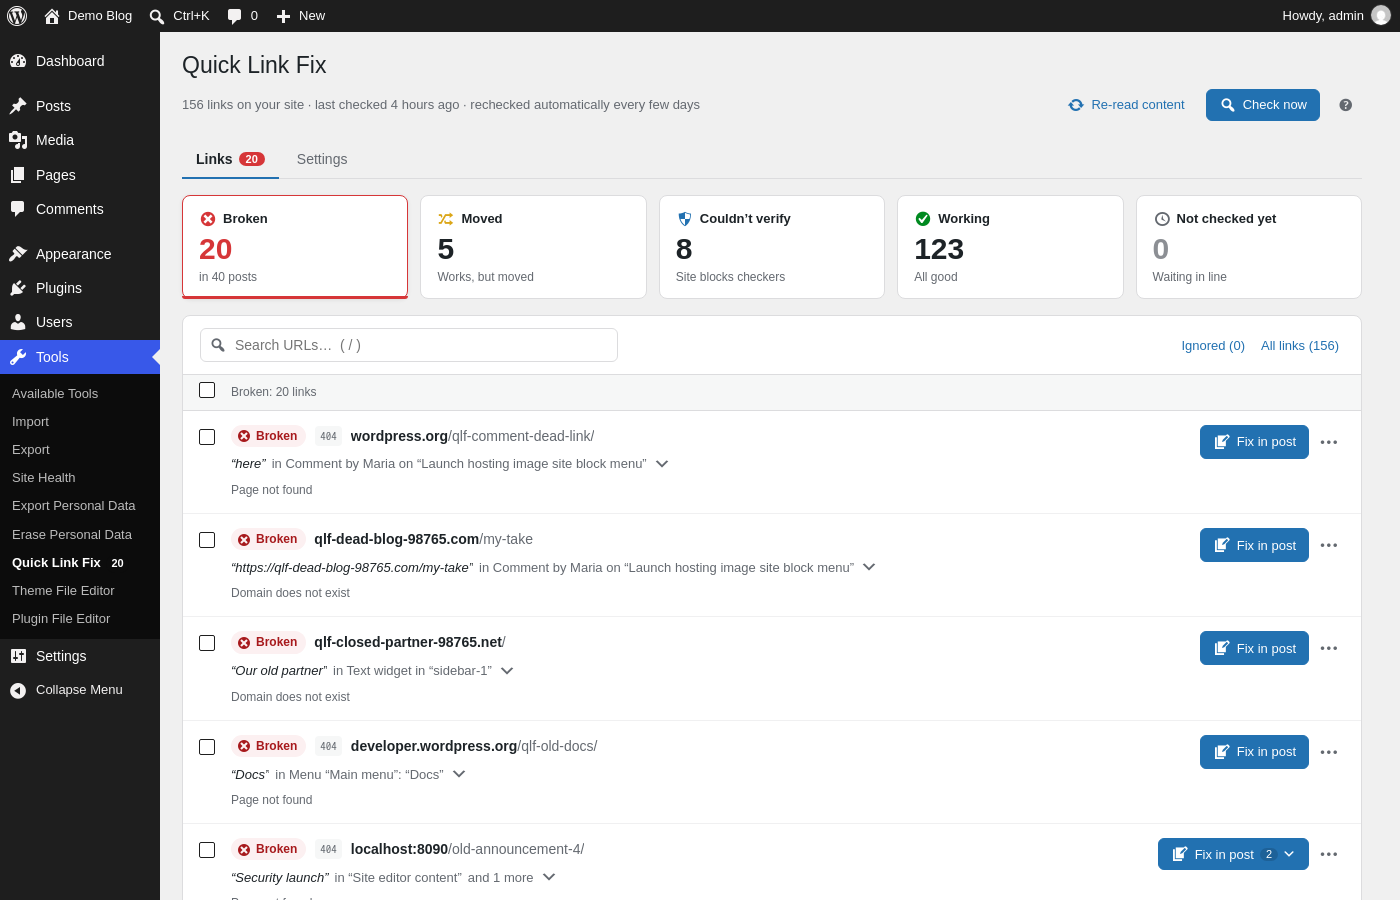Open Theme File Editor submenu item
The height and width of the screenshot is (900, 1400).
pyautogui.click(x=63, y=591)
